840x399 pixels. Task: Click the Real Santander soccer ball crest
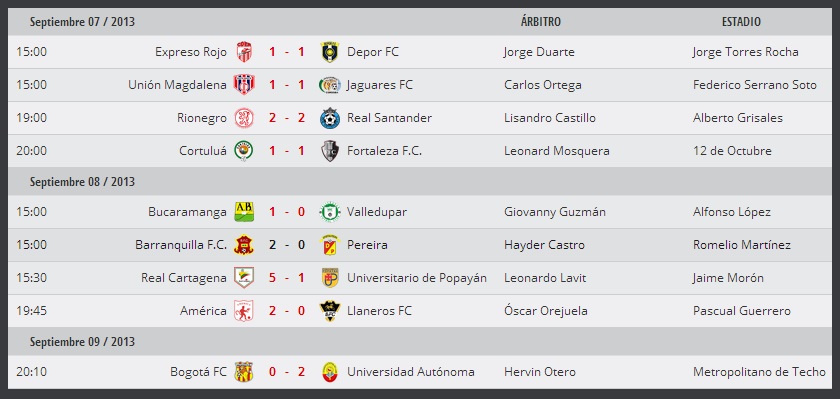tap(329, 118)
